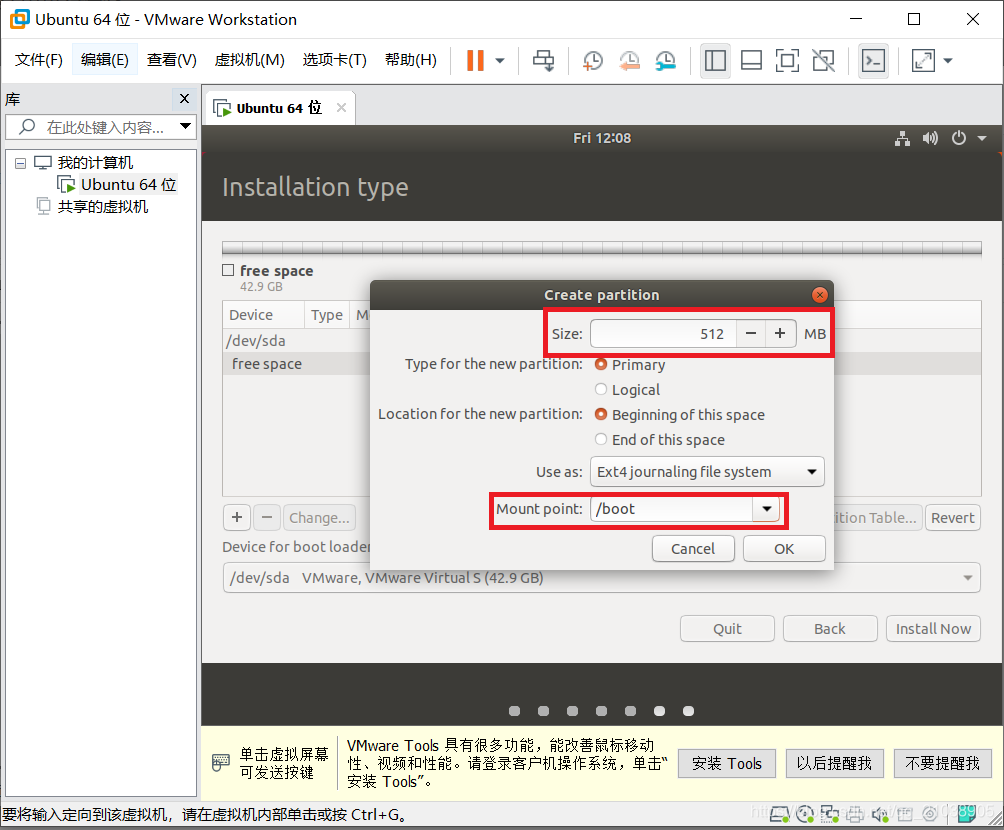Image resolution: width=1004 pixels, height=830 pixels.
Task: Click the stretch guest display icon
Action: 923,61
